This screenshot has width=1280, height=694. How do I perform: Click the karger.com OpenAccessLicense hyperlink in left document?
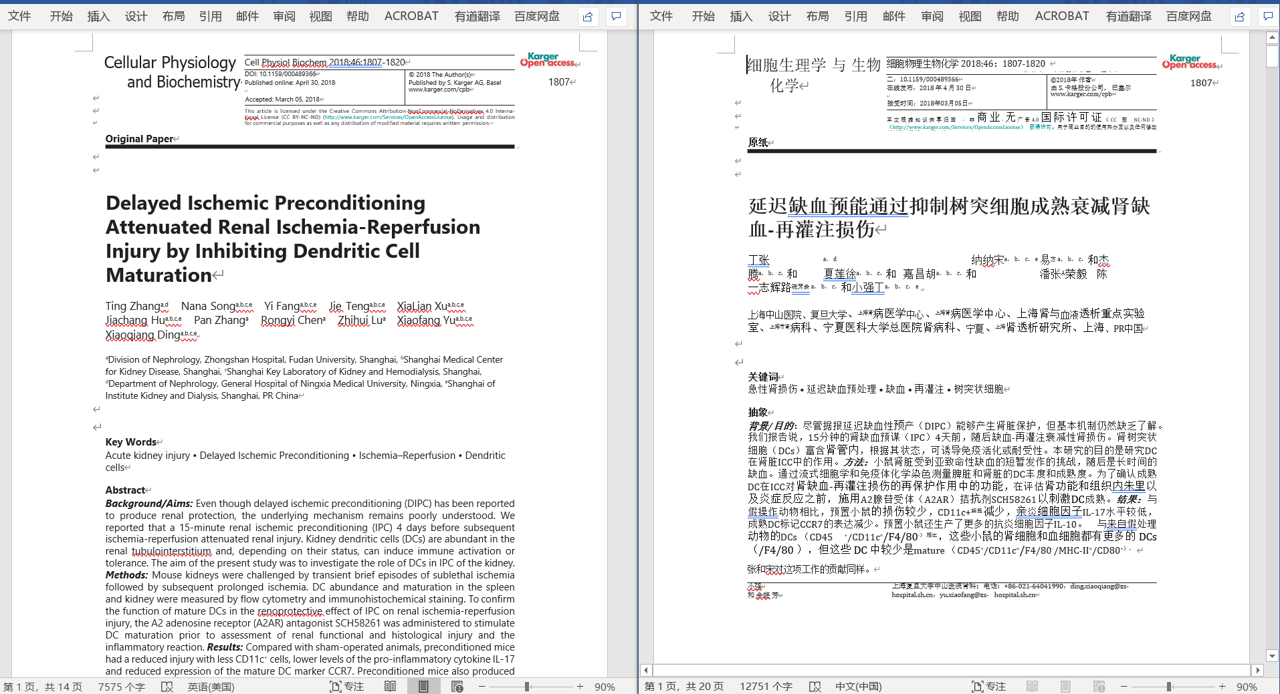click(x=388, y=117)
